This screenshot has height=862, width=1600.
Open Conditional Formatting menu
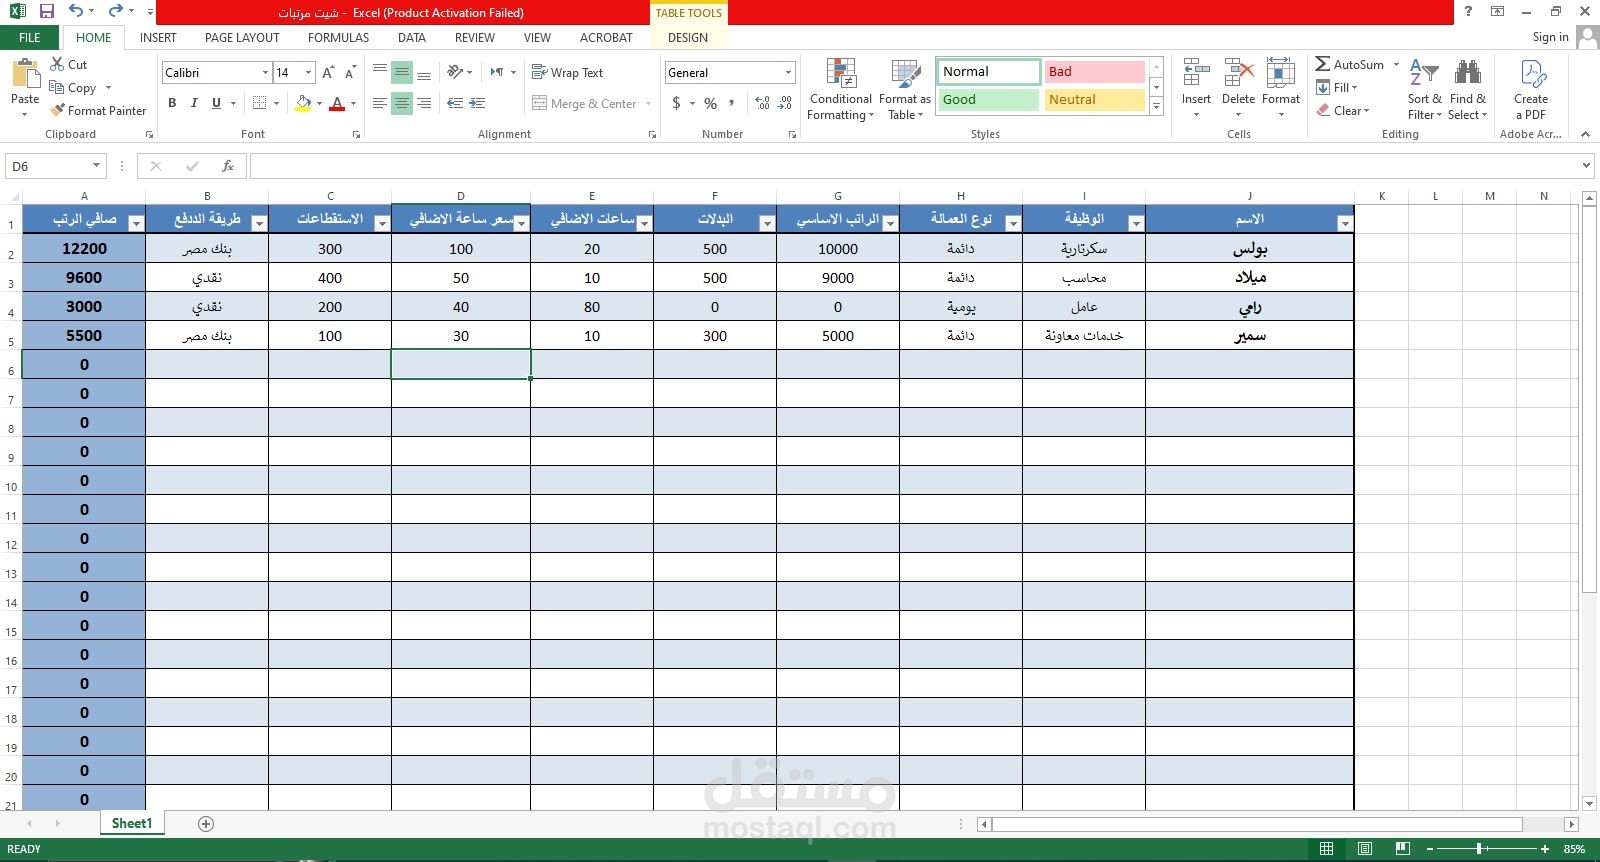click(841, 90)
